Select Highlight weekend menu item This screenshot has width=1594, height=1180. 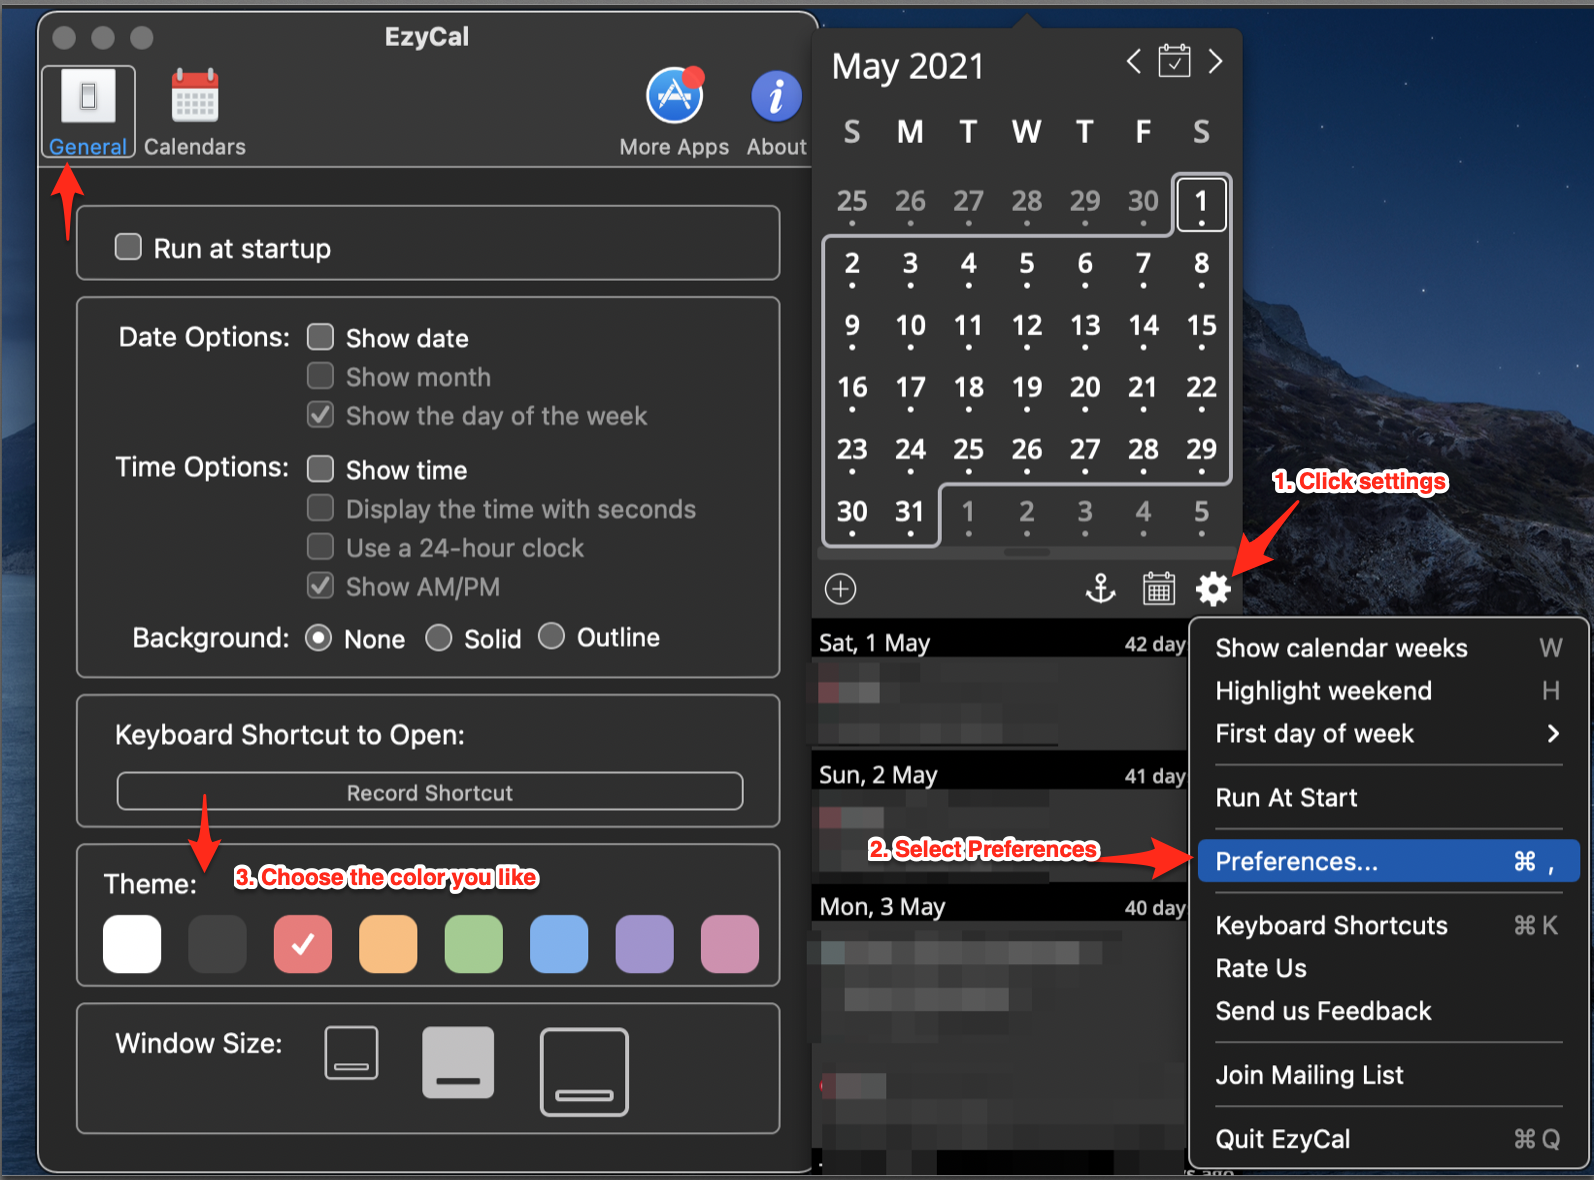[1388, 691]
